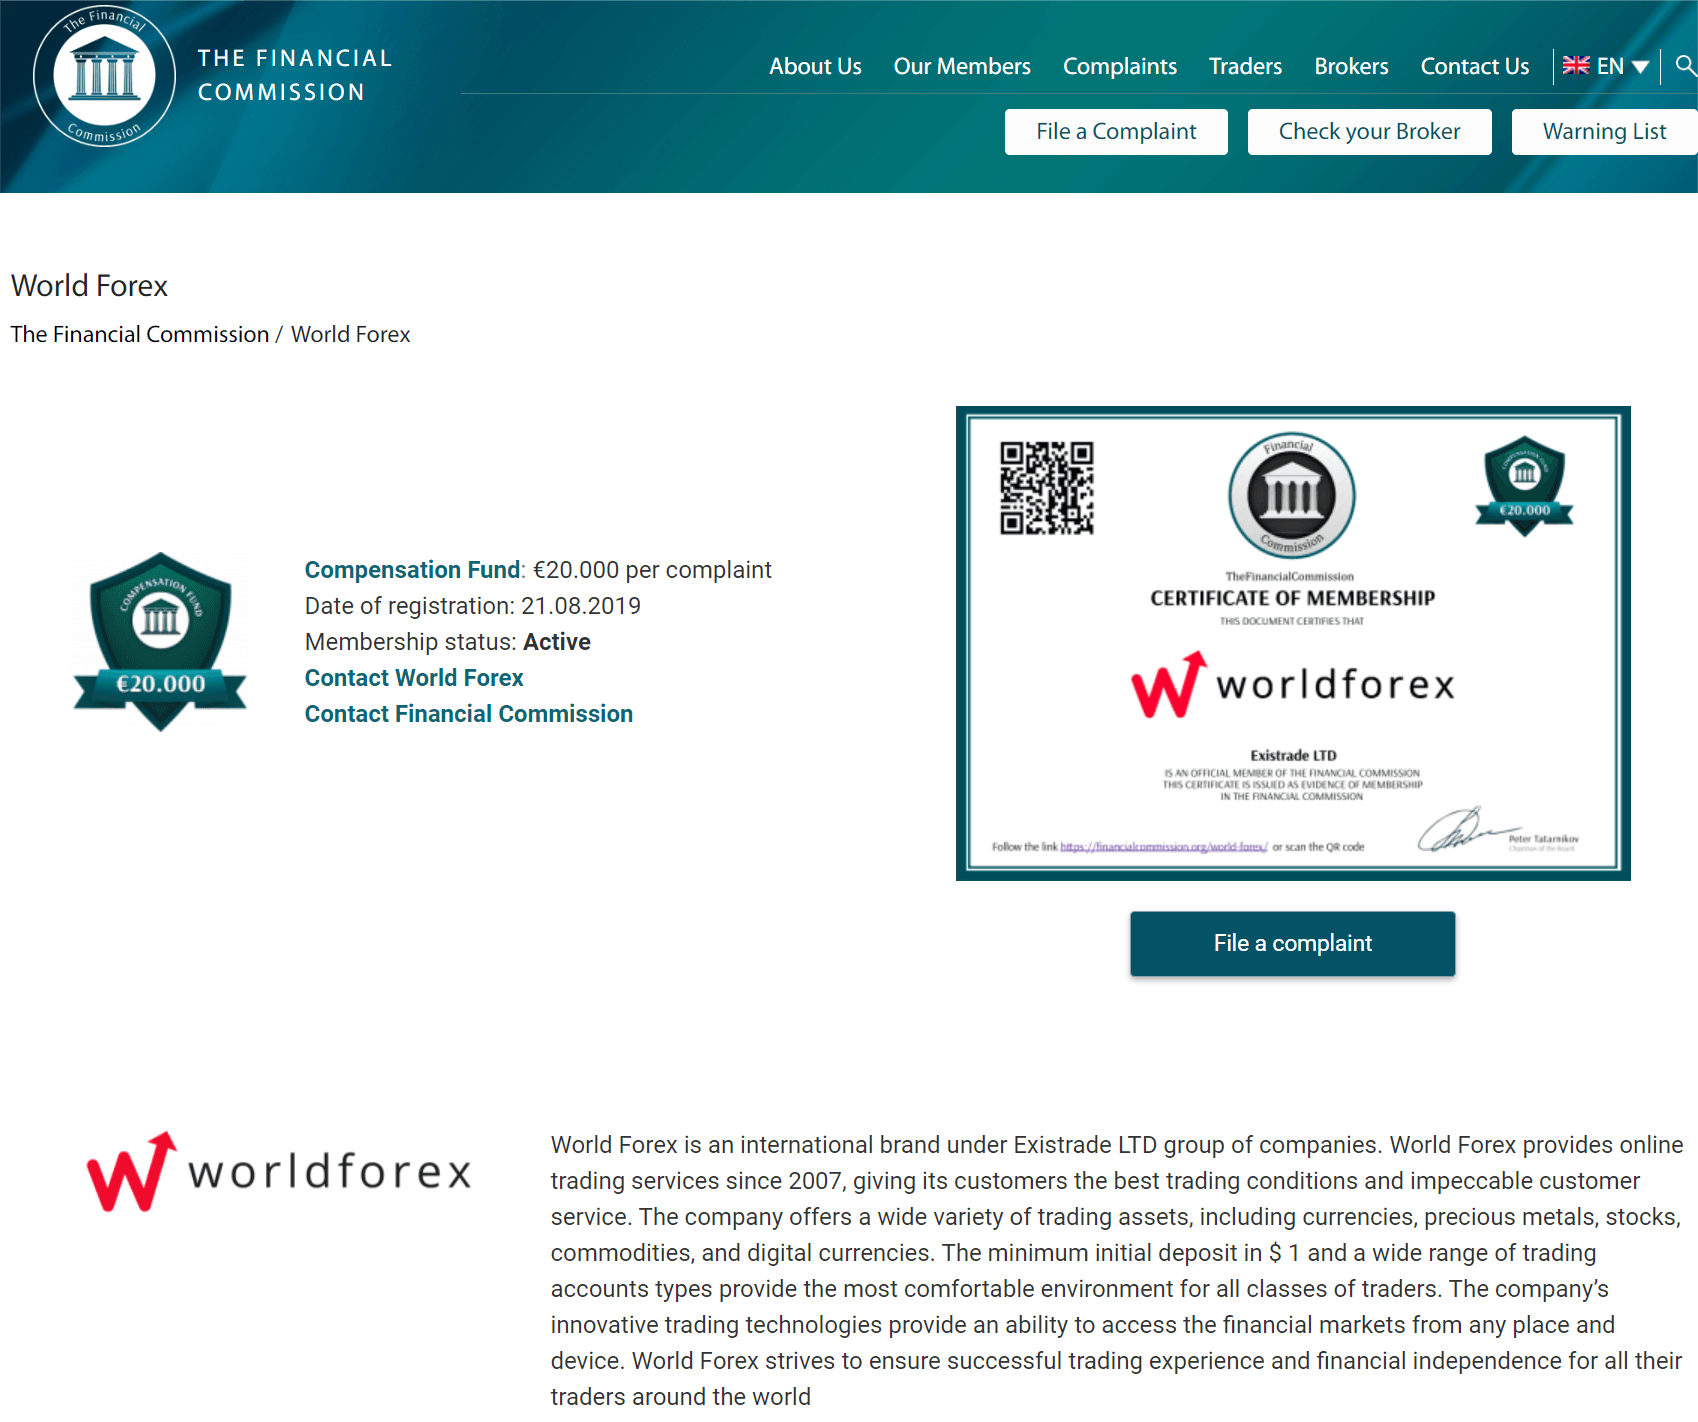Open the About Us menu

click(x=815, y=66)
